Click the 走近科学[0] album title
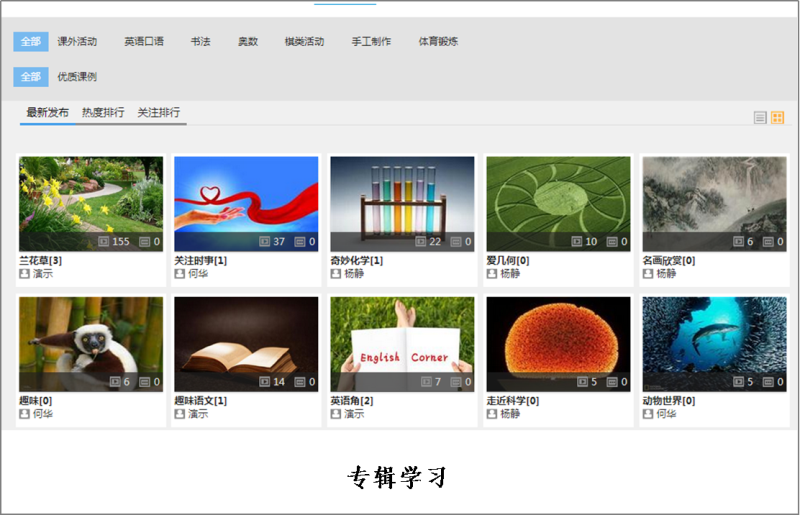The width and height of the screenshot is (800, 515). click(x=513, y=401)
